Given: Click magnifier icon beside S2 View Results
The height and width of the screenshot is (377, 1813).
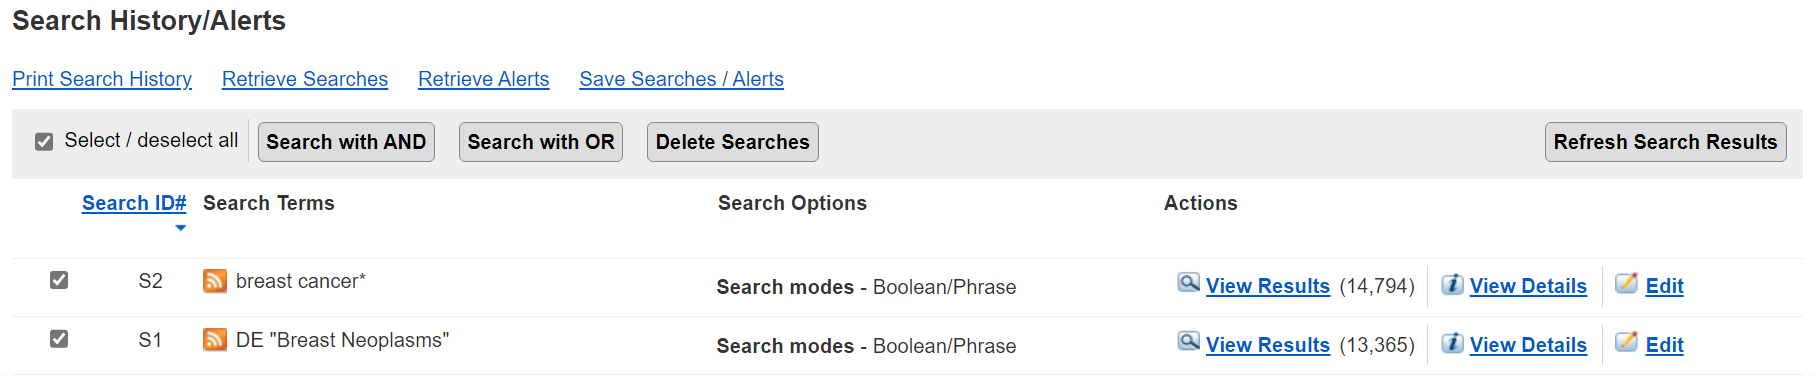Looking at the screenshot, I should tap(1188, 283).
